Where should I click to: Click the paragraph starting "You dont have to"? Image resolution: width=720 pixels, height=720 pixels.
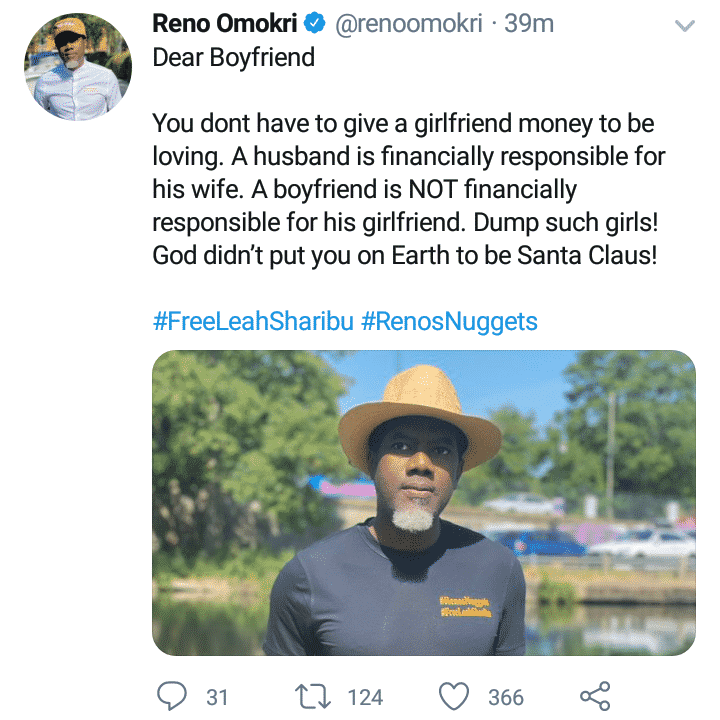point(408,190)
